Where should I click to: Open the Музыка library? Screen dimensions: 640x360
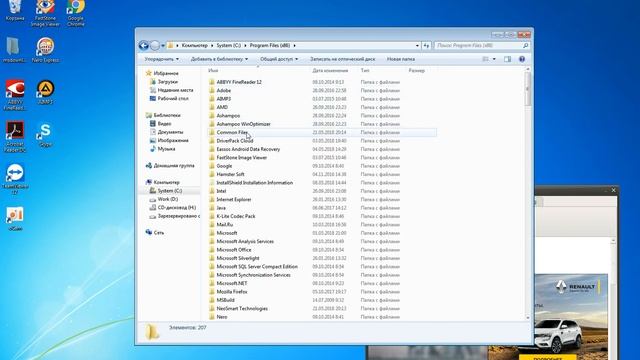click(x=166, y=149)
